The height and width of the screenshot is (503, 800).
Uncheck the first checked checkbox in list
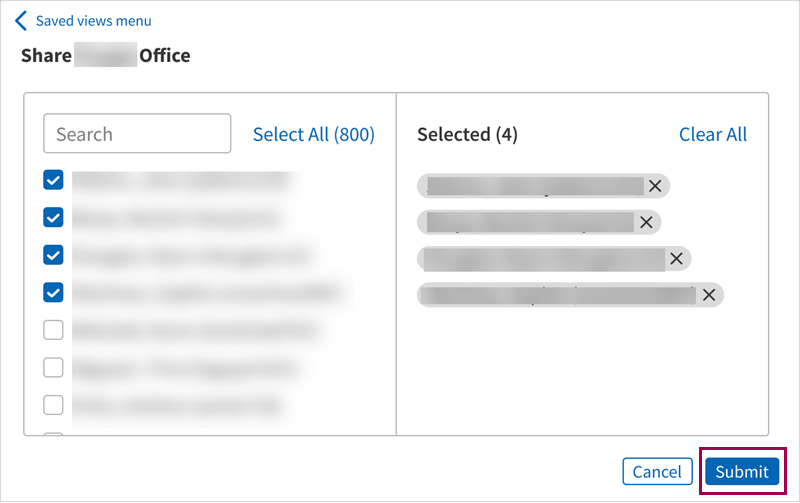tap(54, 180)
